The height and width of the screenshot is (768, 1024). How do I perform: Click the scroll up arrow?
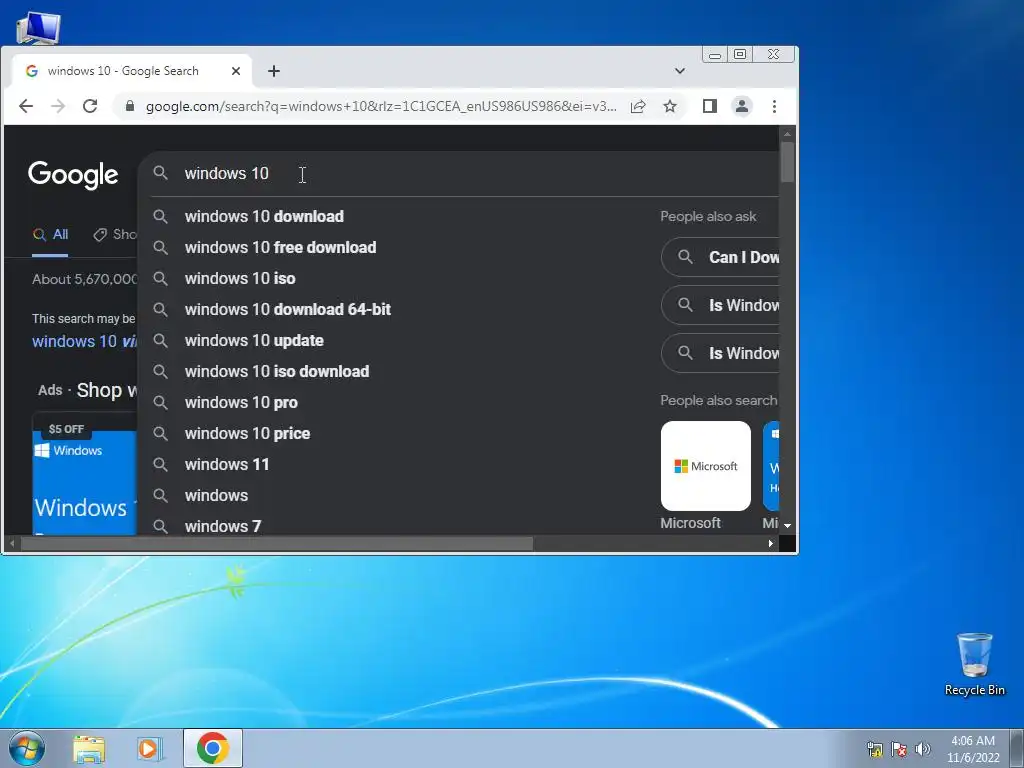point(788,134)
